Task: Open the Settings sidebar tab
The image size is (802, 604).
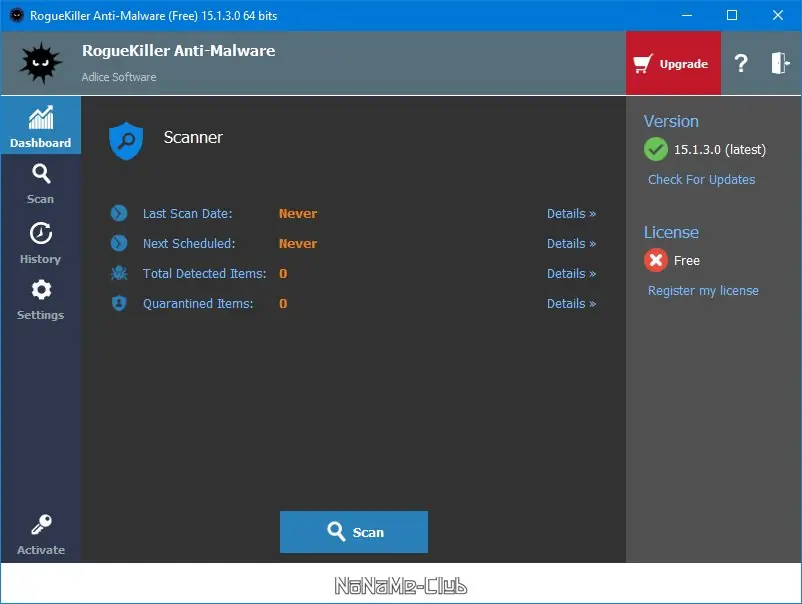Action: [x=40, y=300]
